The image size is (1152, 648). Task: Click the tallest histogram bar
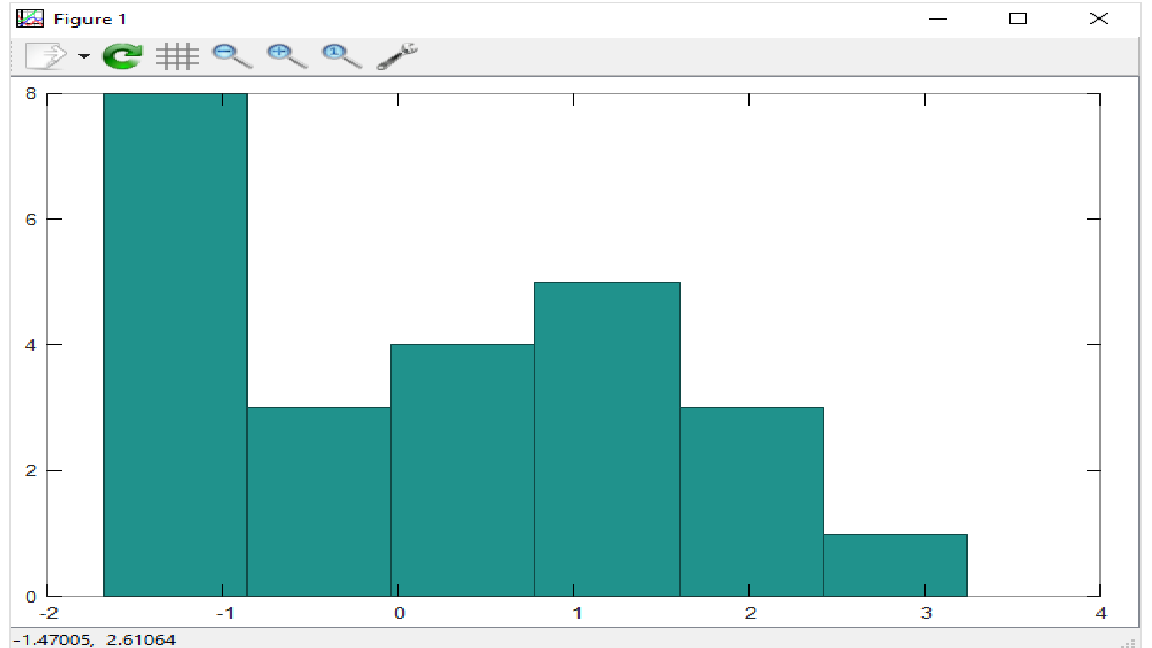pos(175,340)
